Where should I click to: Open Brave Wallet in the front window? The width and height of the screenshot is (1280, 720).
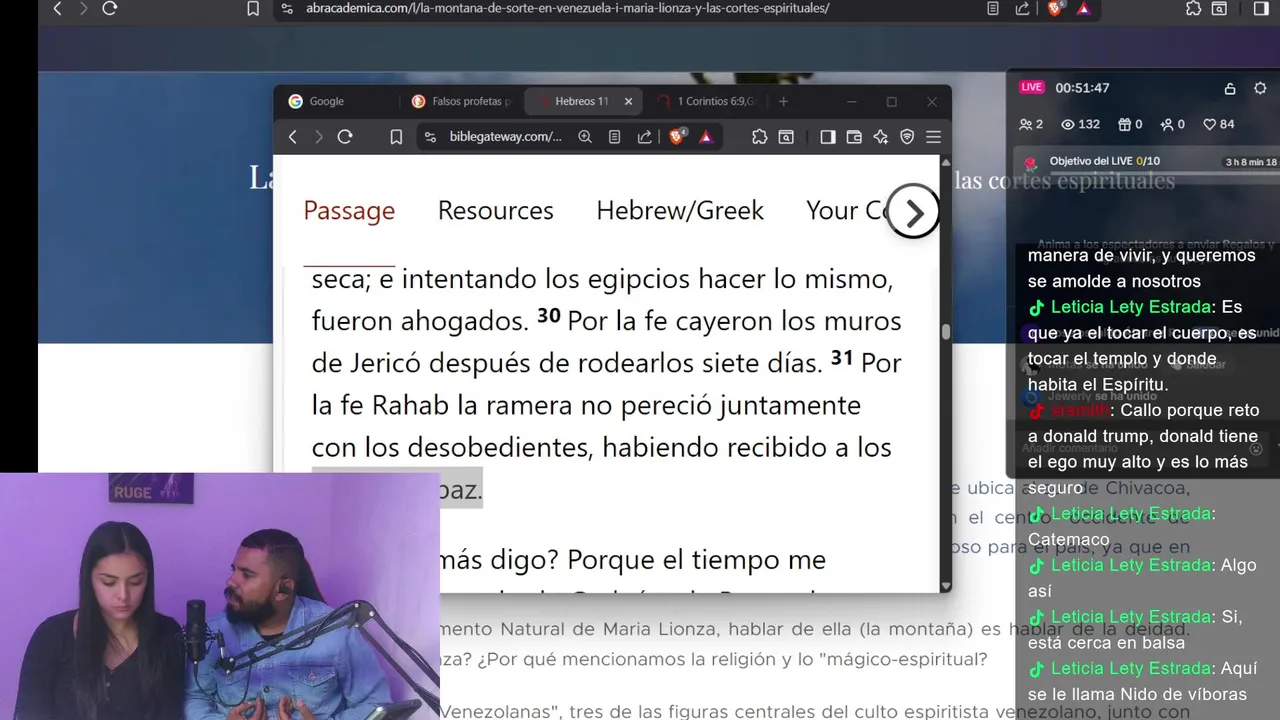(x=854, y=137)
